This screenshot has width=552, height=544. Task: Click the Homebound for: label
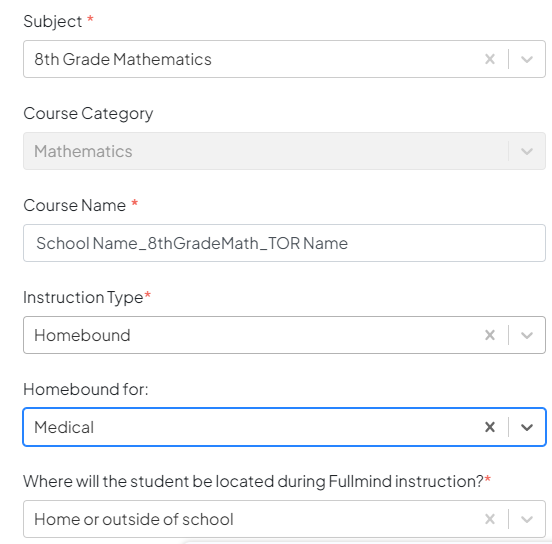coord(86,389)
